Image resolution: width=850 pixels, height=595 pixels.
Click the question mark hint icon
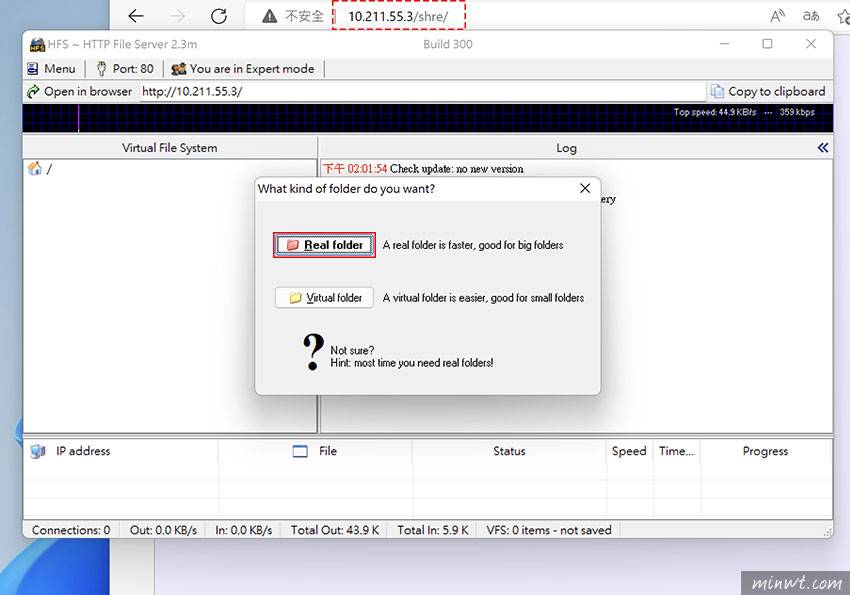tap(313, 353)
